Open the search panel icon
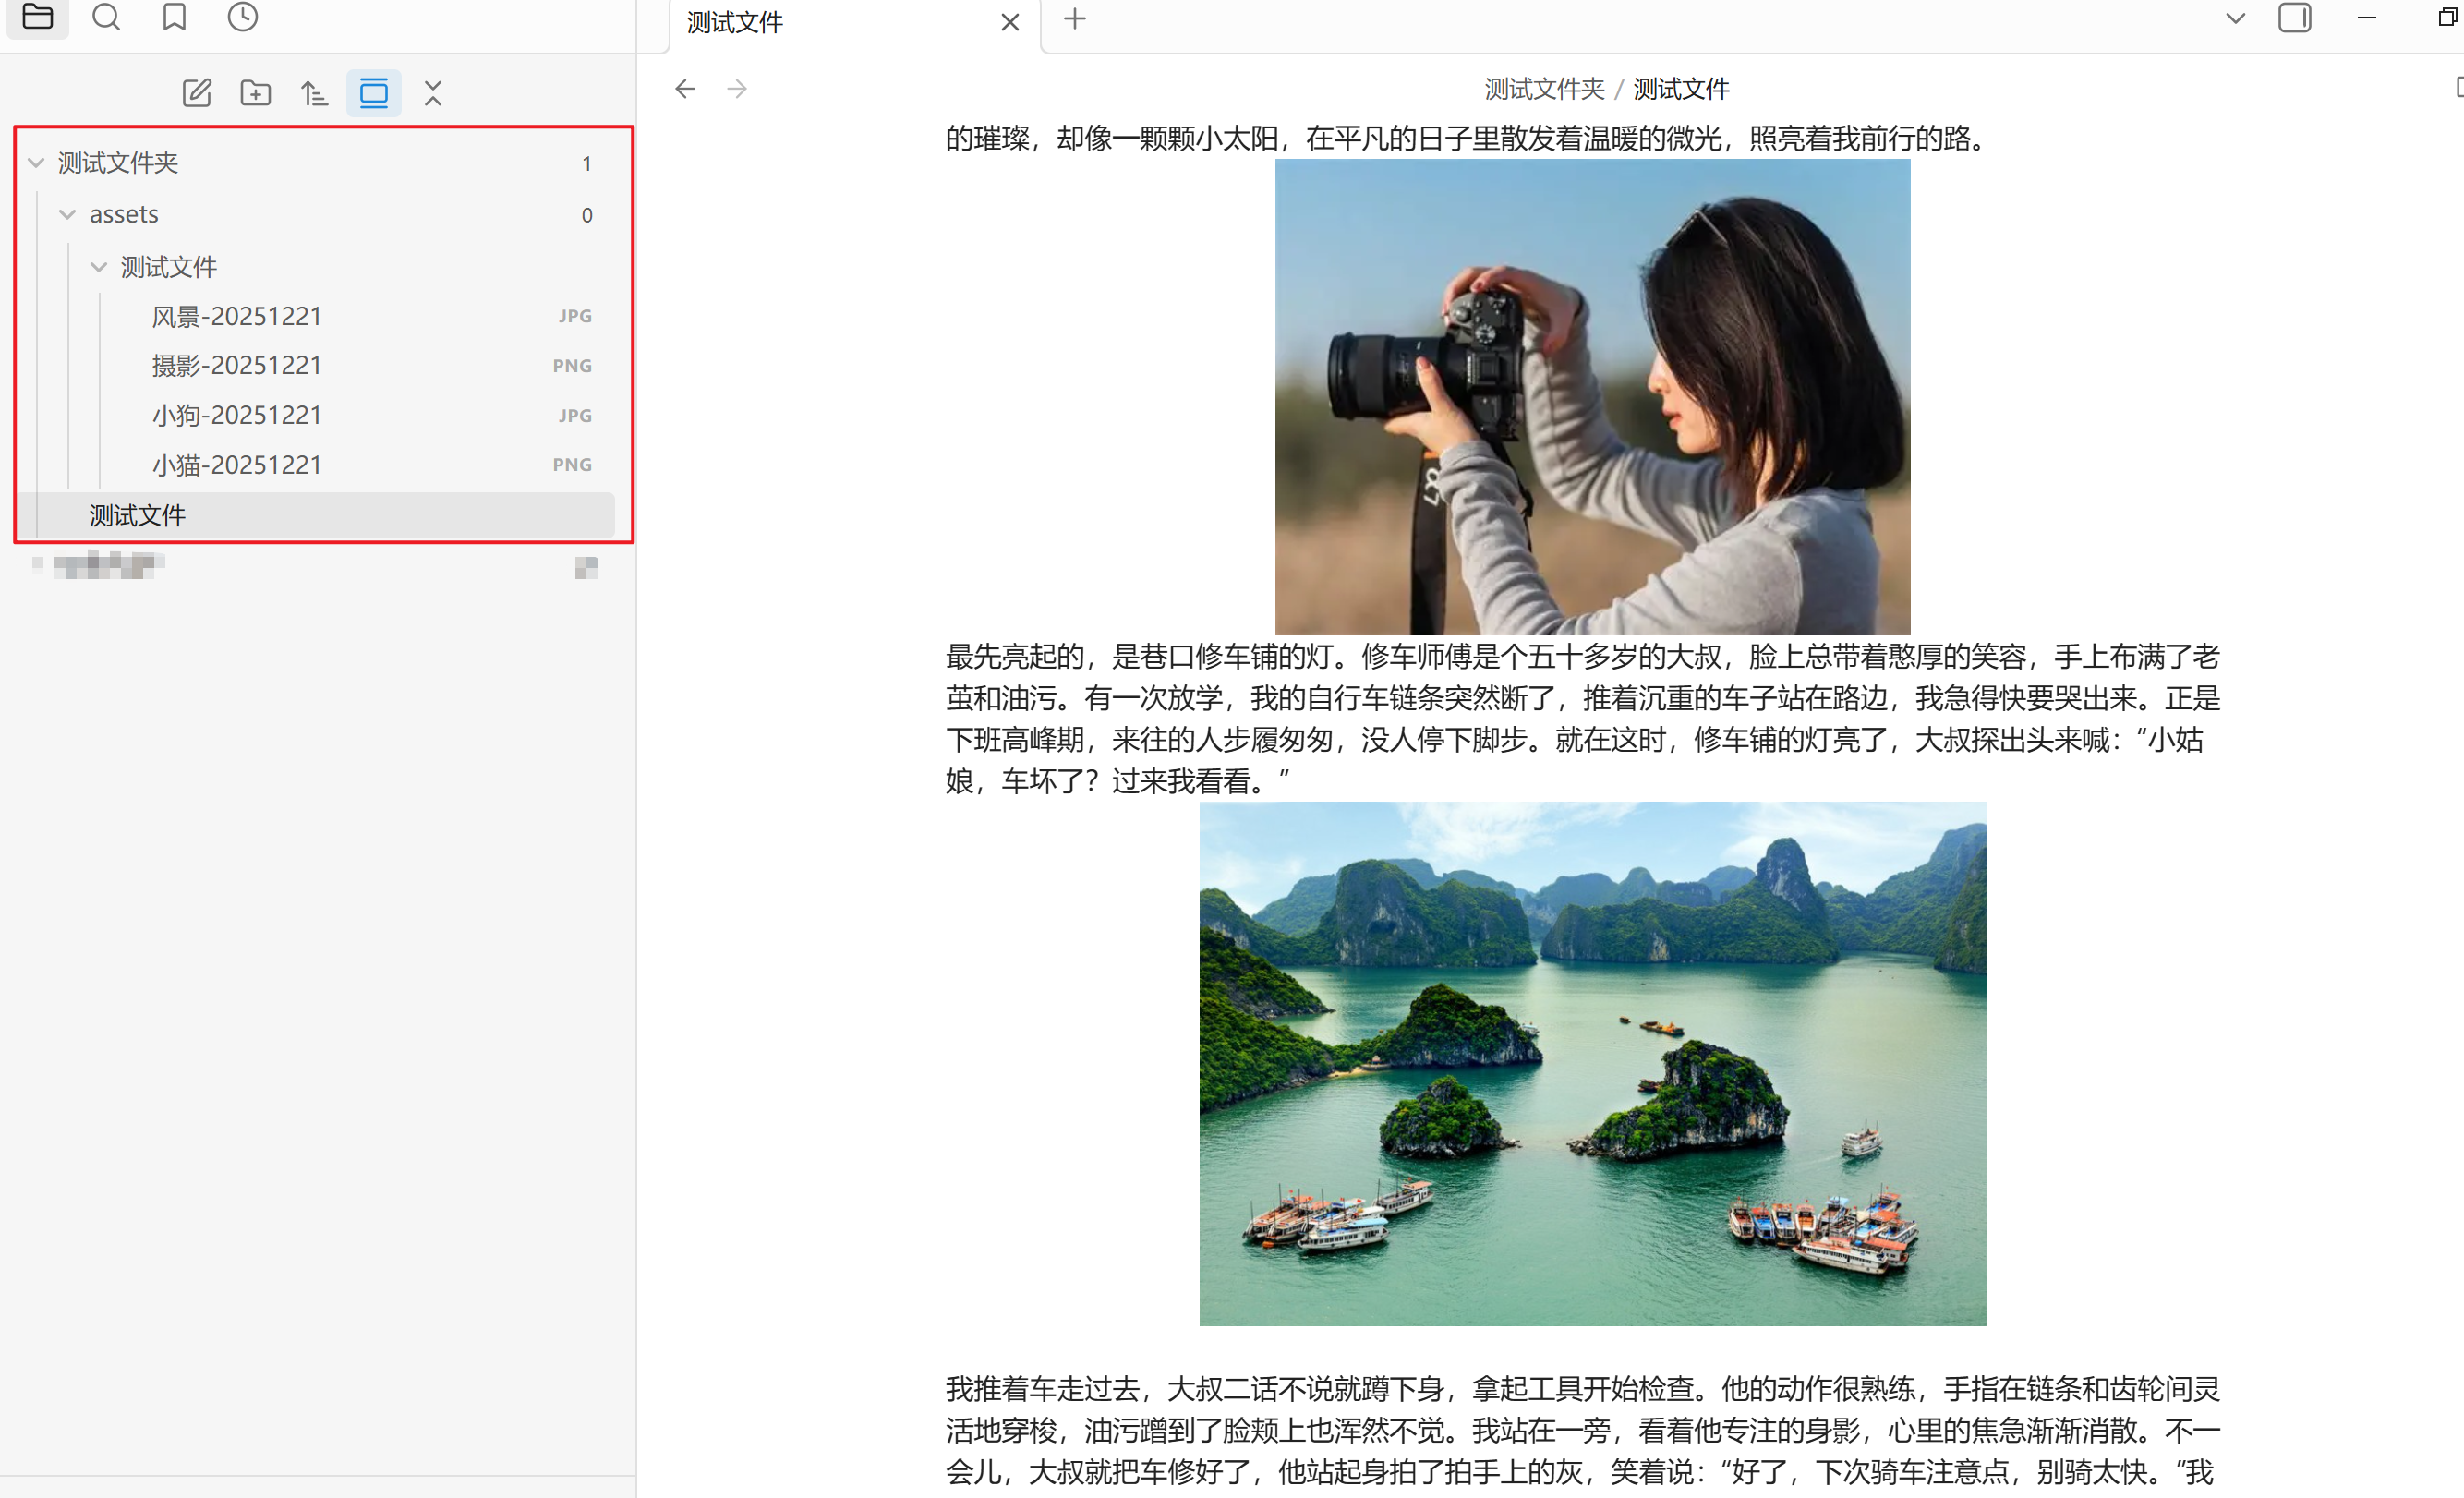2464x1498 pixels. [x=106, y=17]
